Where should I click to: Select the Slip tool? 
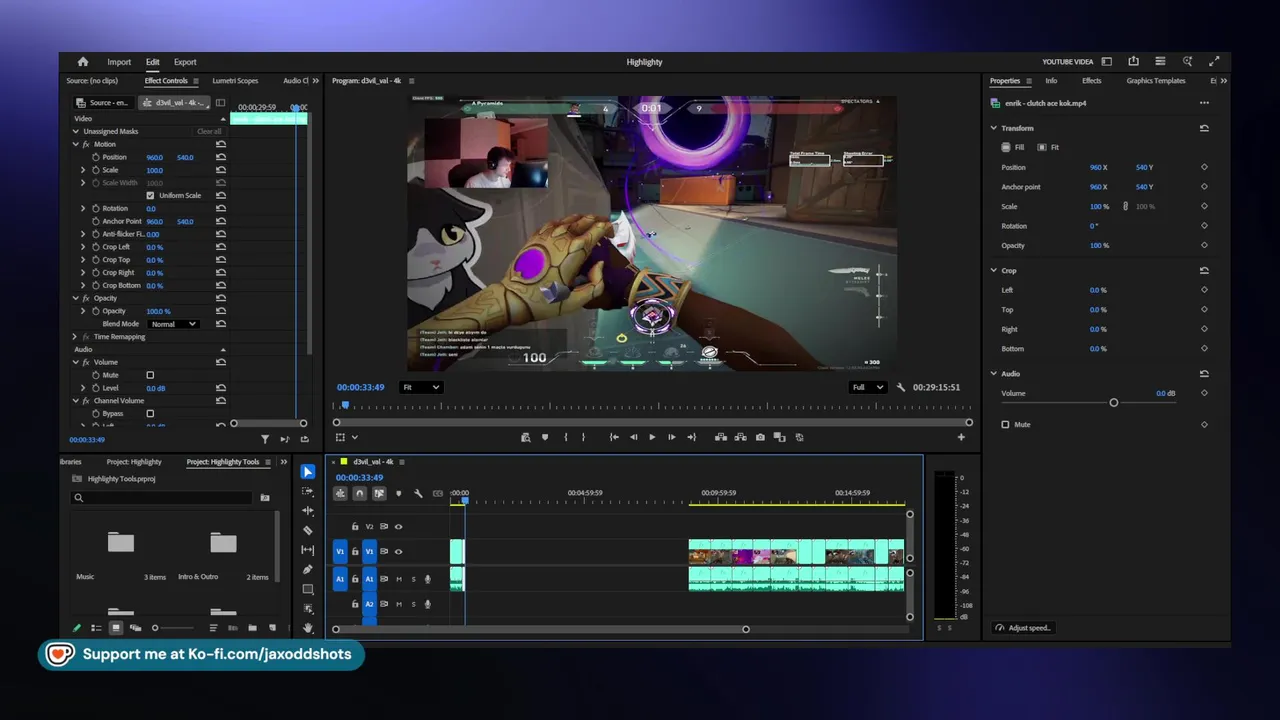tap(308, 550)
